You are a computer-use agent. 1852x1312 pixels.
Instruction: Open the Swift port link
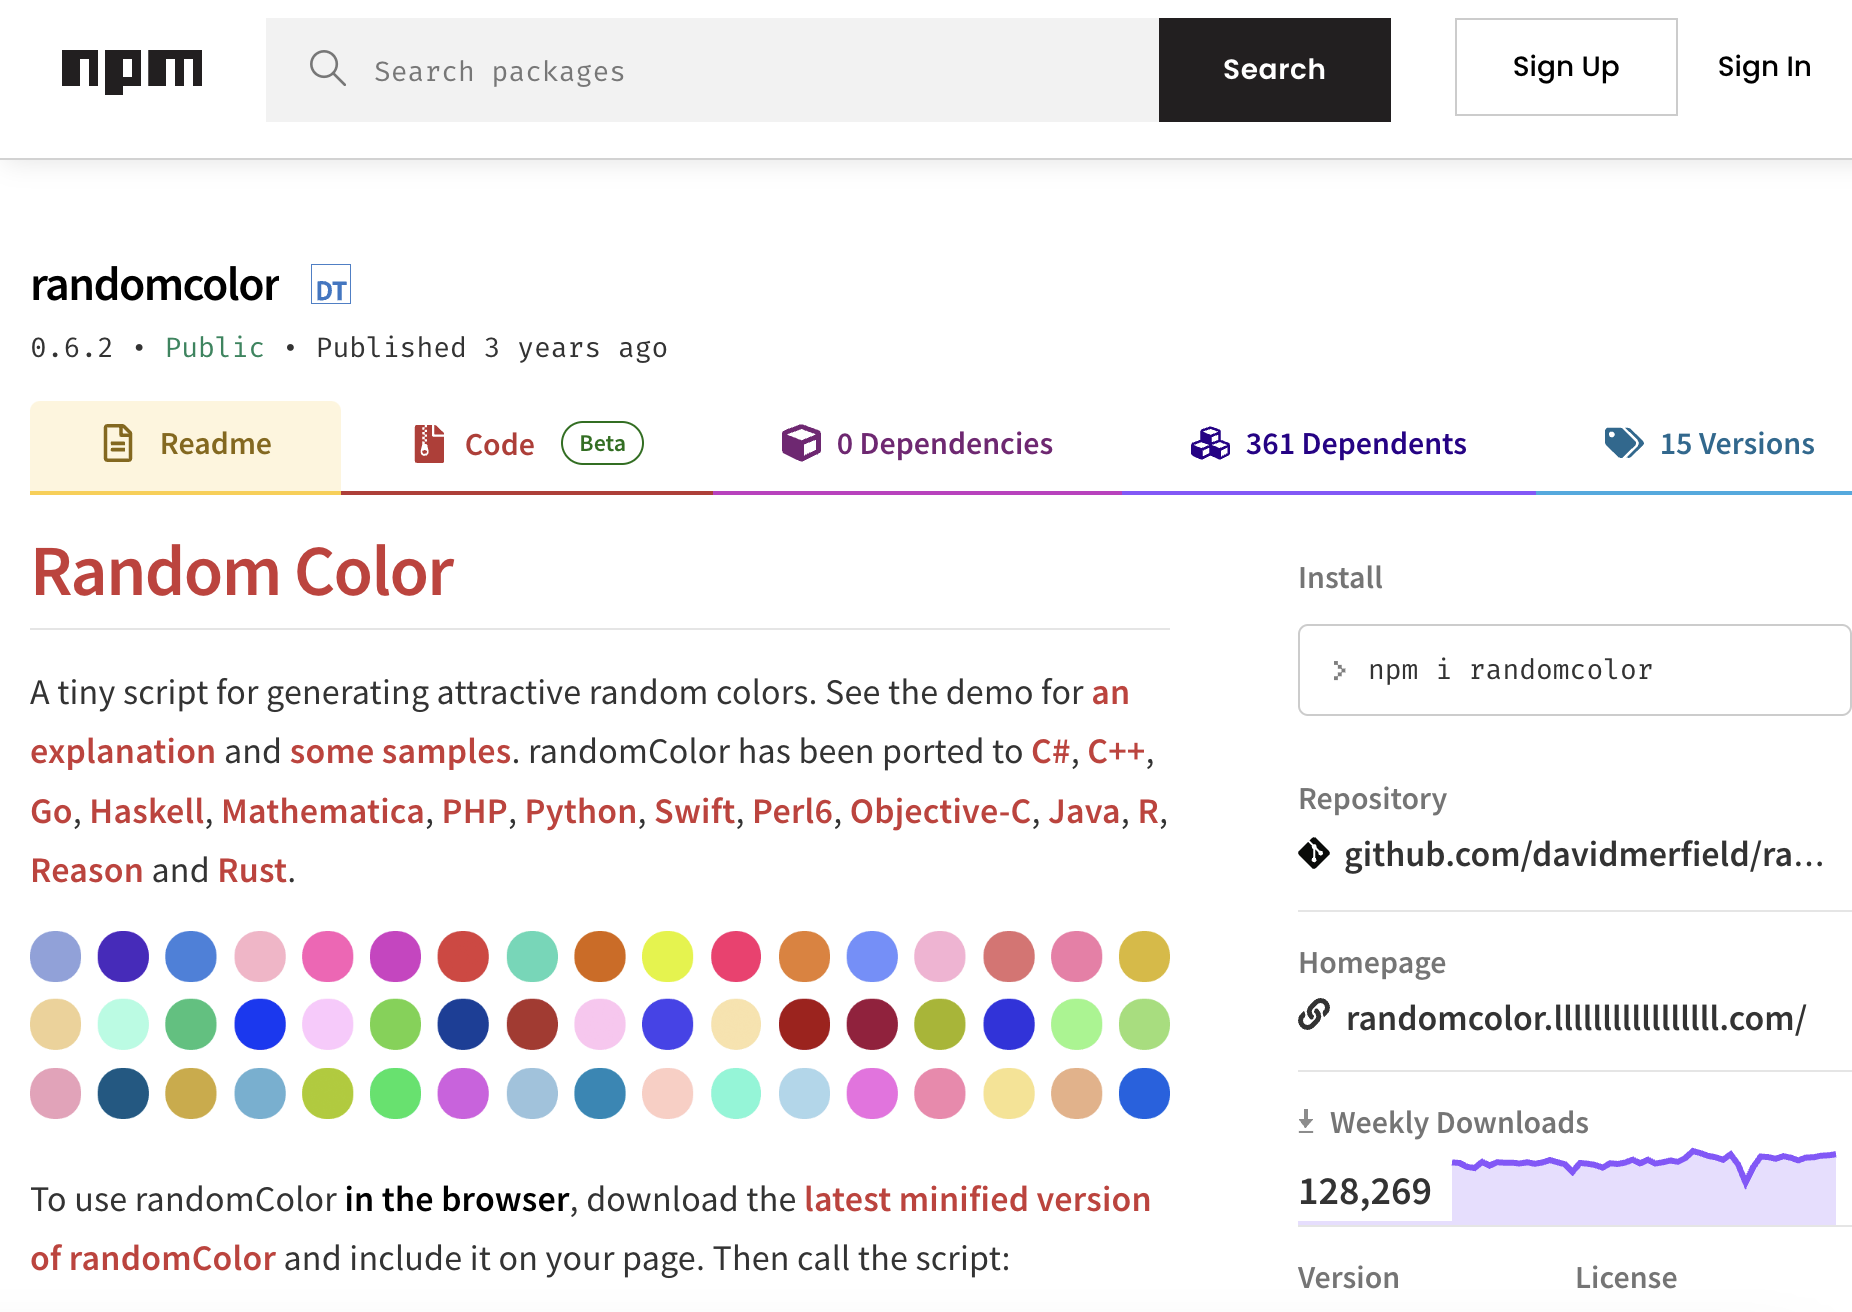(x=695, y=811)
